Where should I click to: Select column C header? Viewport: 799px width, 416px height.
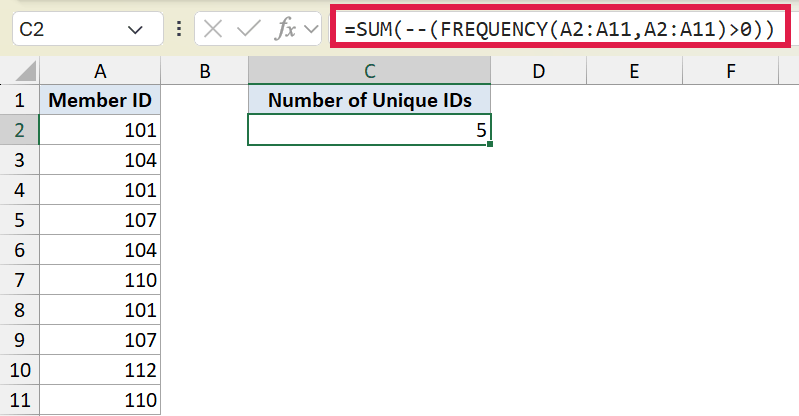369,71
